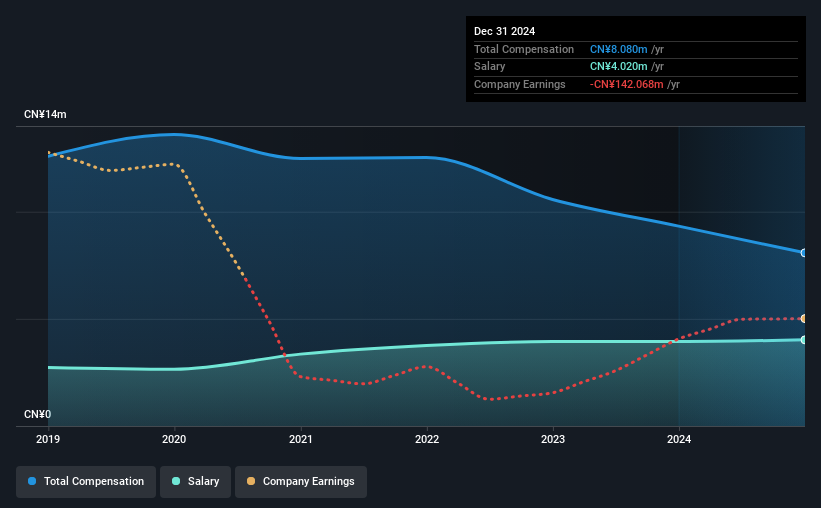Select the 2021 x-axis label

301,439
